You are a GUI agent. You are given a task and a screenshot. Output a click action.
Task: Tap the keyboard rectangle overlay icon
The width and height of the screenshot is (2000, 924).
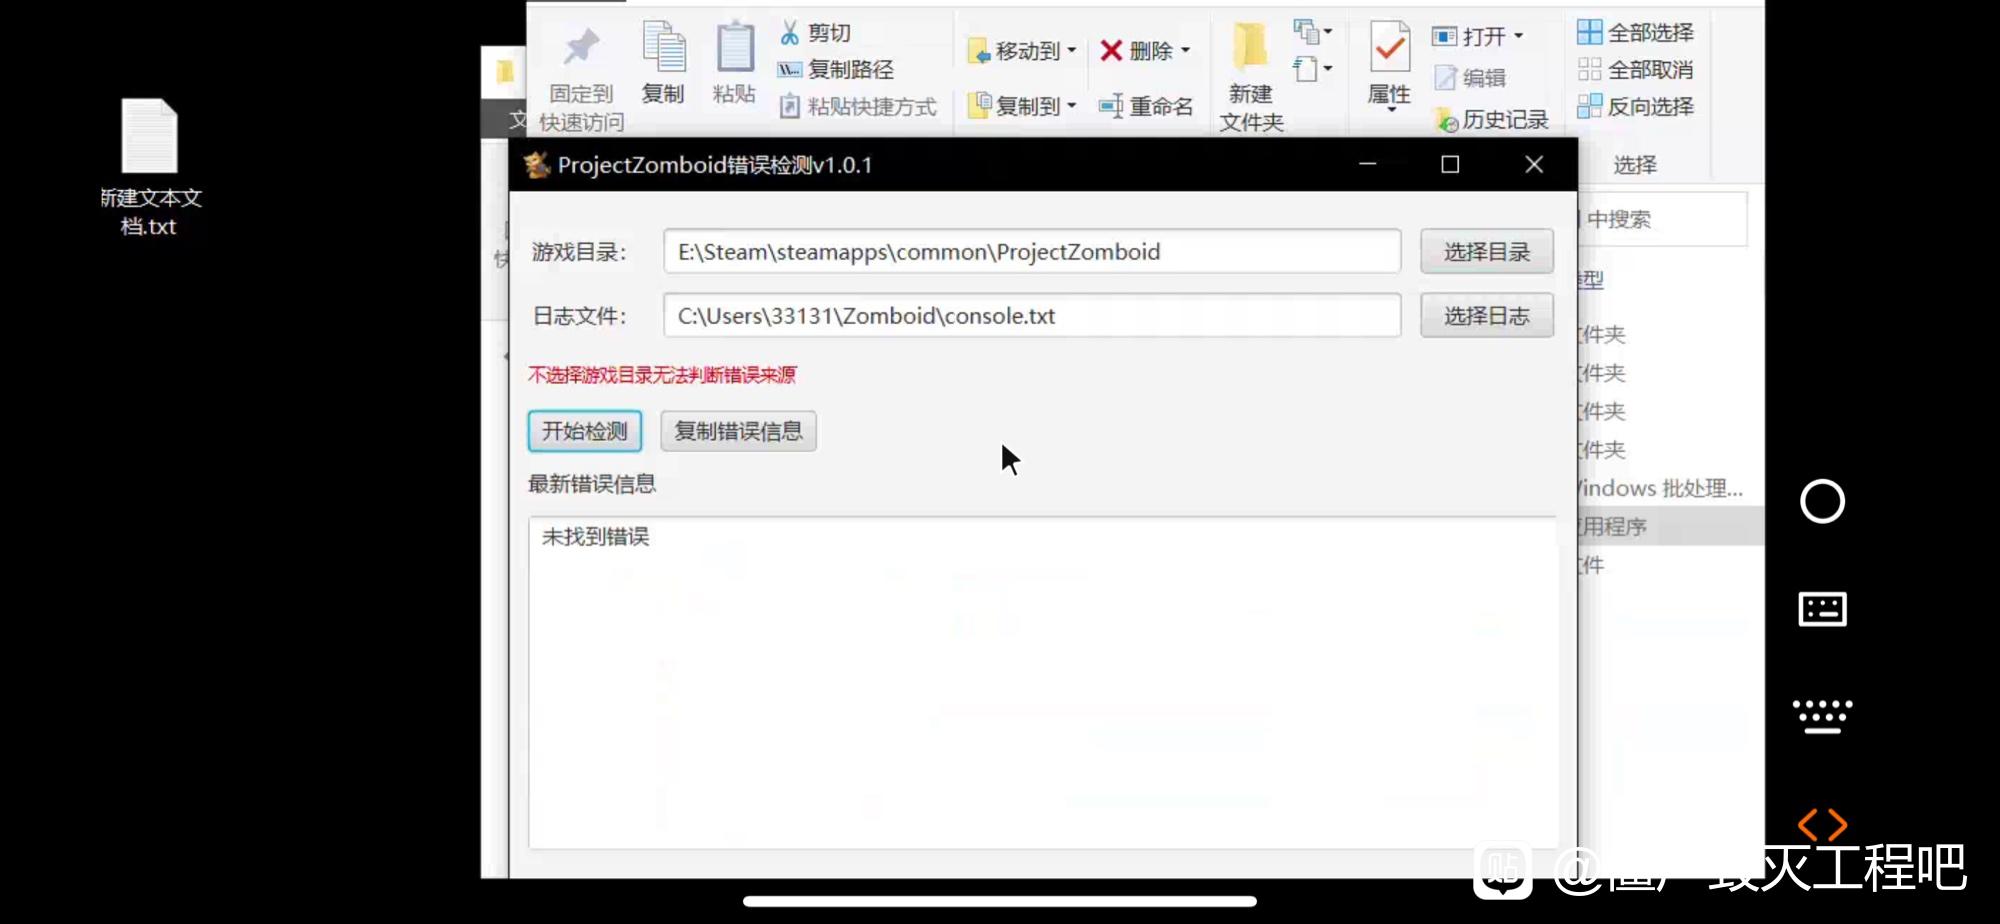(x=1822, y=609)
